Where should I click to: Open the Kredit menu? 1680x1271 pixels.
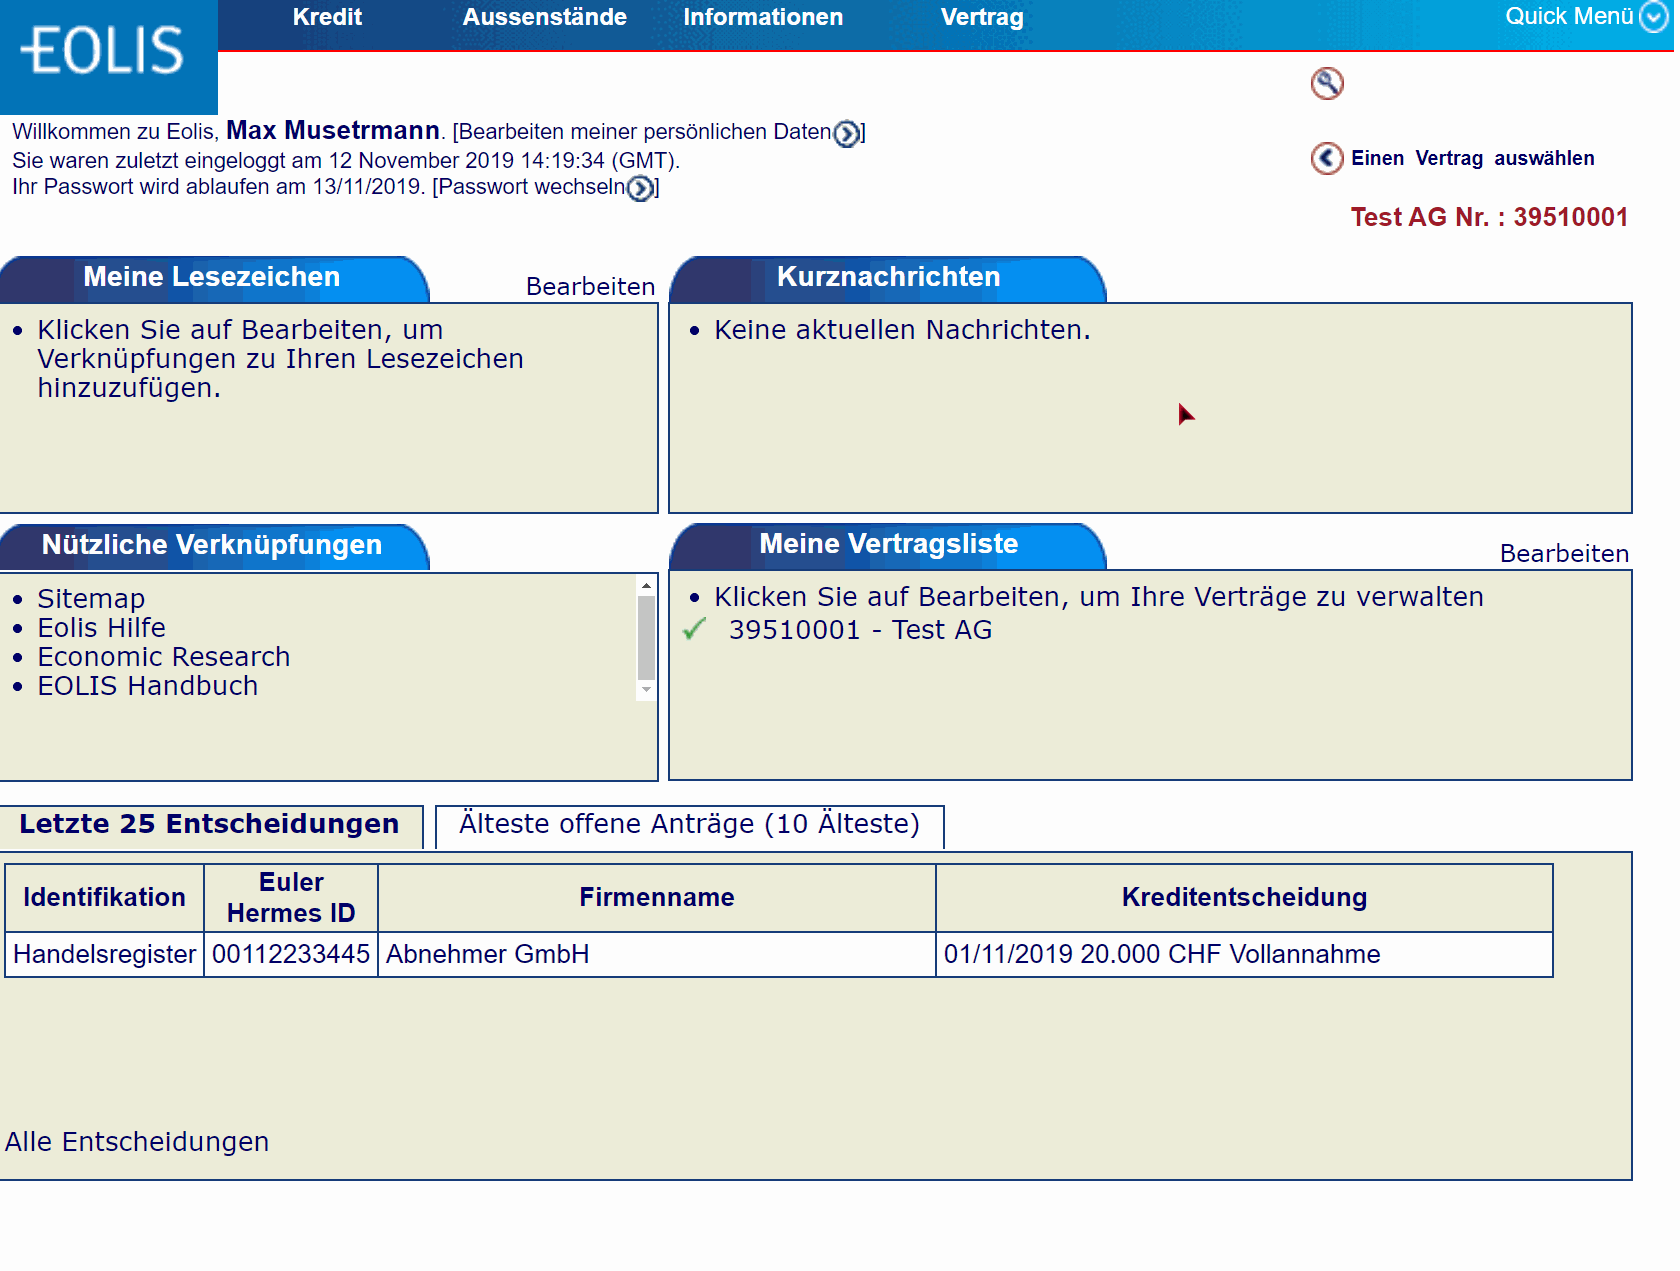(x=327, y=17)
